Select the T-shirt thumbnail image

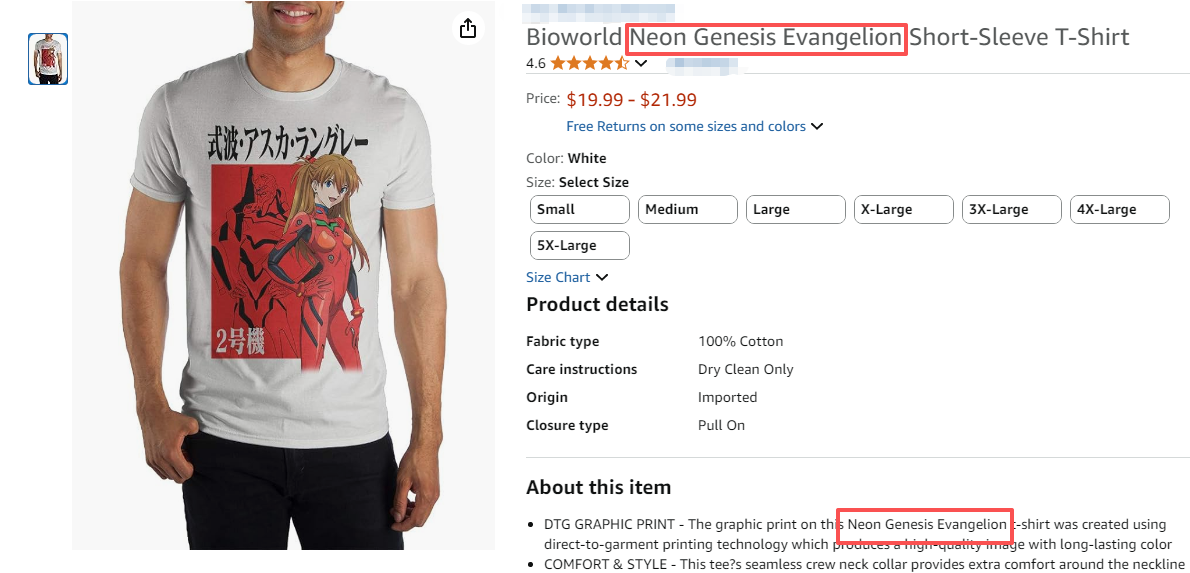click(48, 59)
